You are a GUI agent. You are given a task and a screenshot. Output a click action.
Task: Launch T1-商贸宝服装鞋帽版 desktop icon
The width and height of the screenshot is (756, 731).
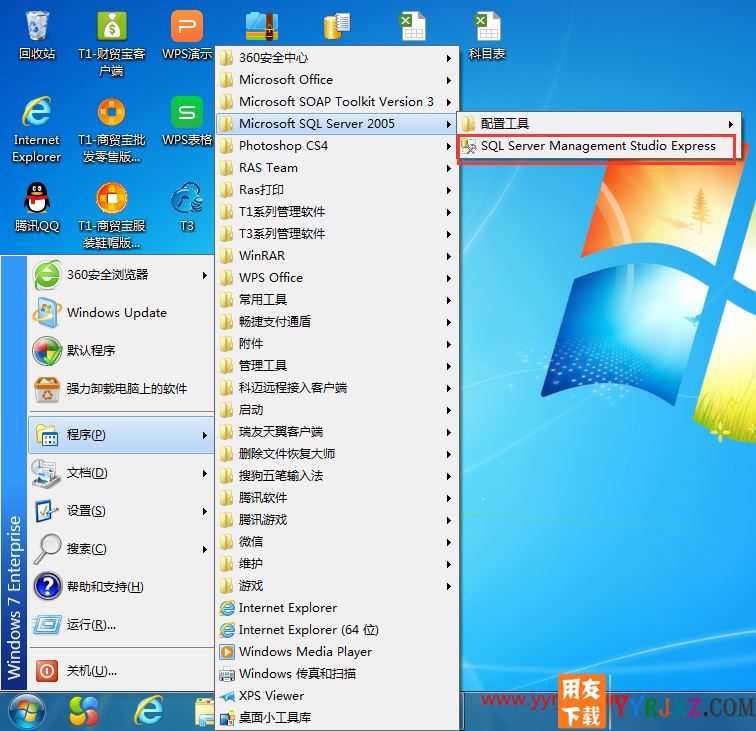111,216
